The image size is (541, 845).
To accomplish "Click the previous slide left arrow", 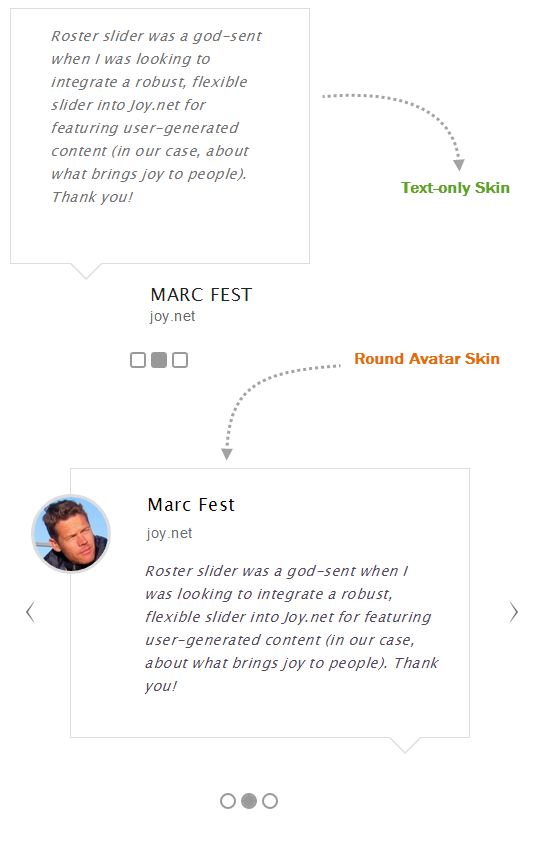I will tap(30, 612).
